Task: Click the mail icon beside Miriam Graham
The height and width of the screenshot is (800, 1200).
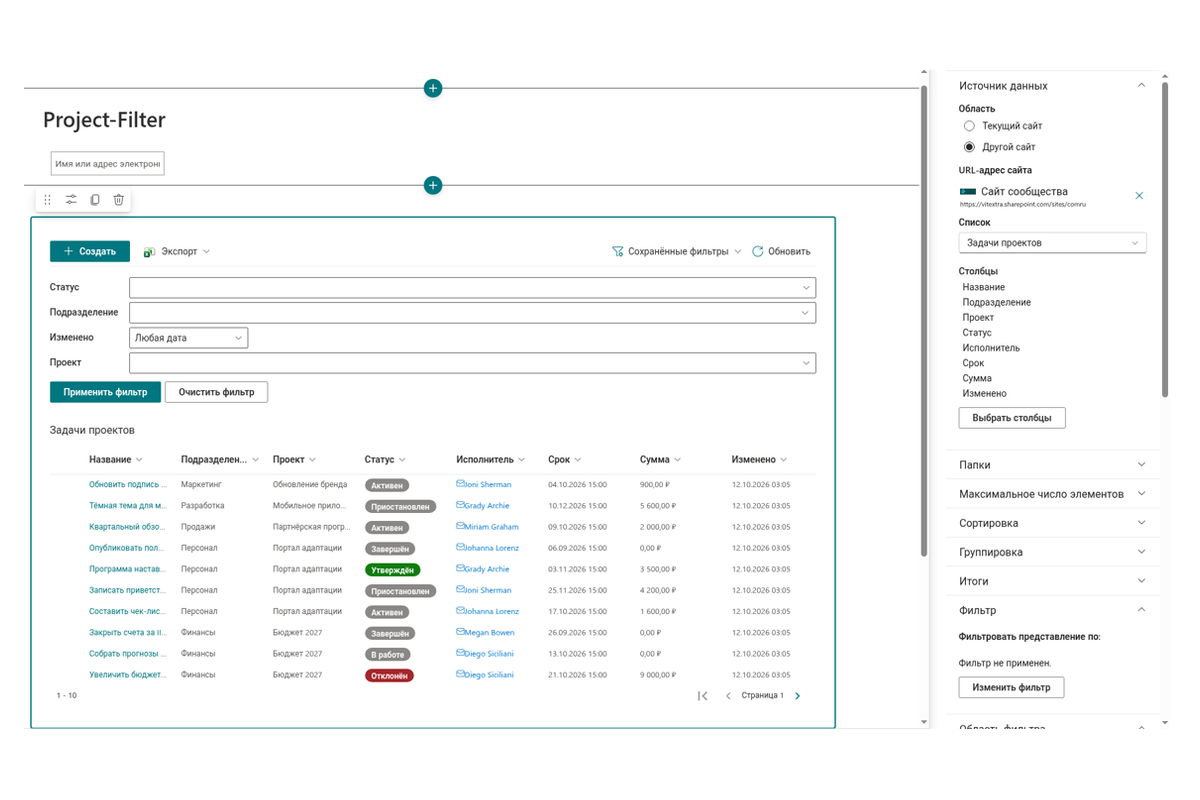Action: (x=460, y=527)
